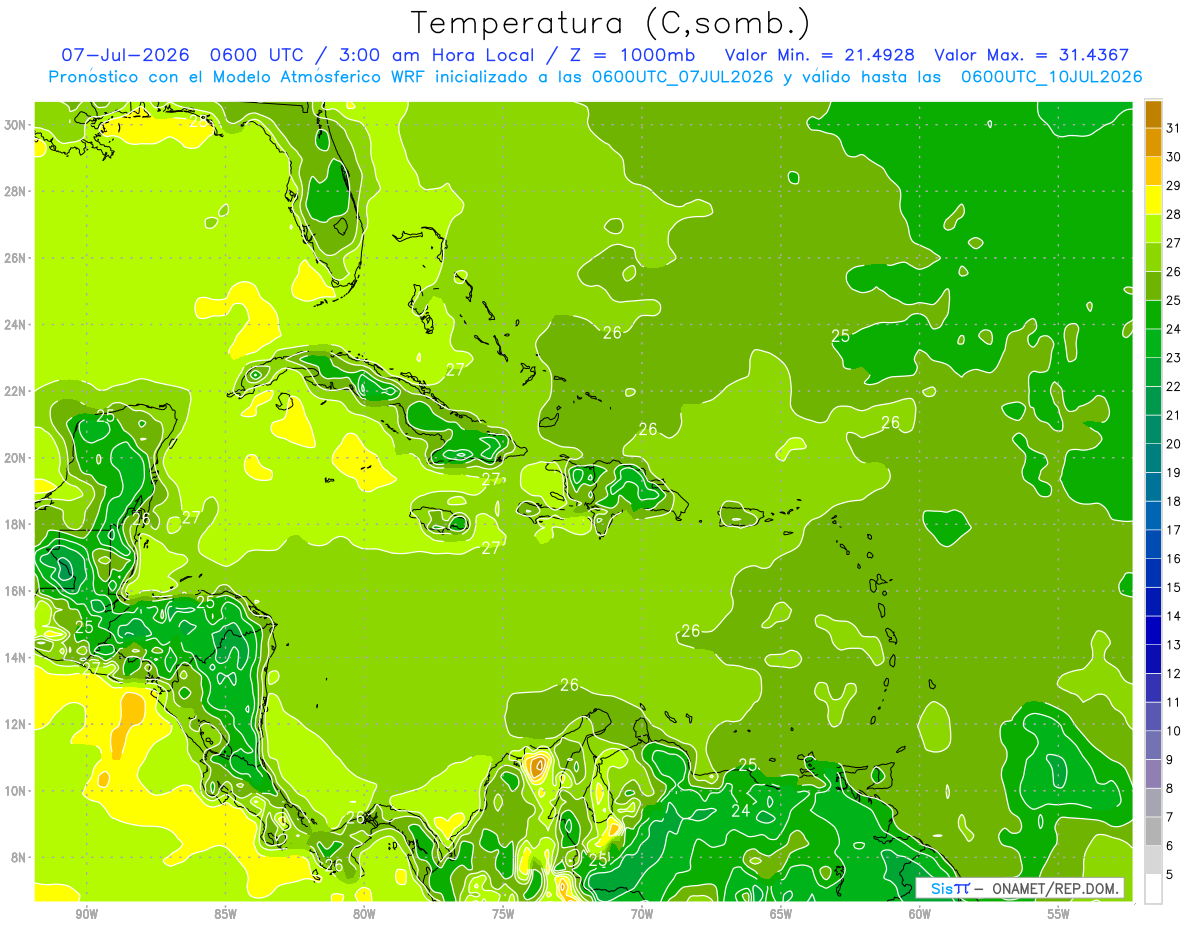Image resolution: width=1200 pixels, height=927 pixels.
Task: Click the "28N" latitude label
Action: [17, 191]
